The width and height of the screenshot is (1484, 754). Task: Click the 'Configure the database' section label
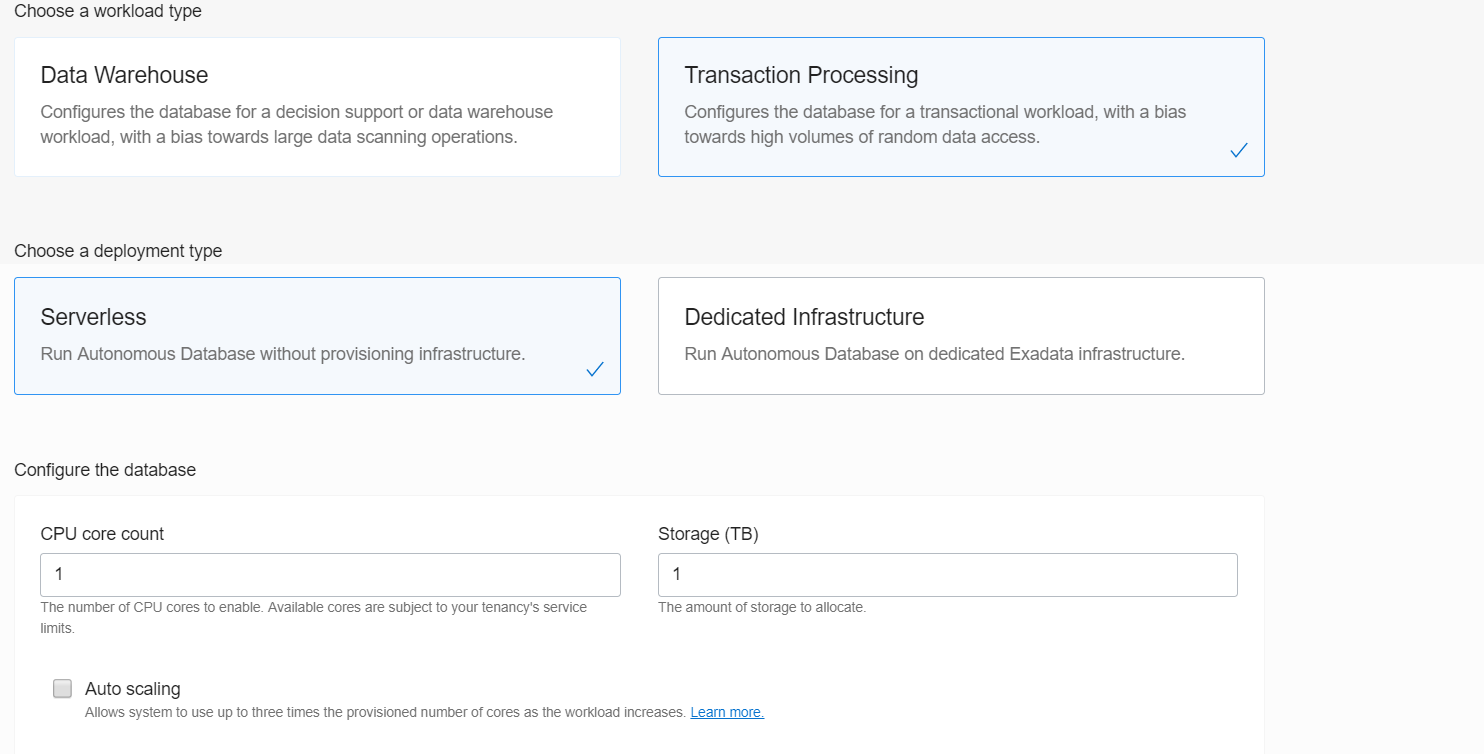pos(105,470)
